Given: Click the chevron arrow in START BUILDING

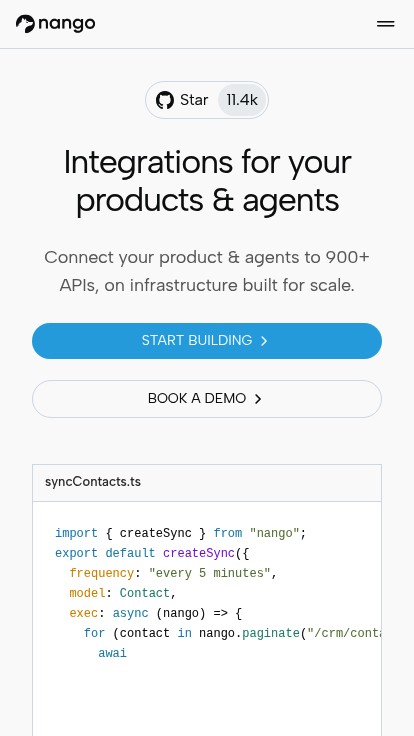Looking at the screenshot, I should coord(264,341).
